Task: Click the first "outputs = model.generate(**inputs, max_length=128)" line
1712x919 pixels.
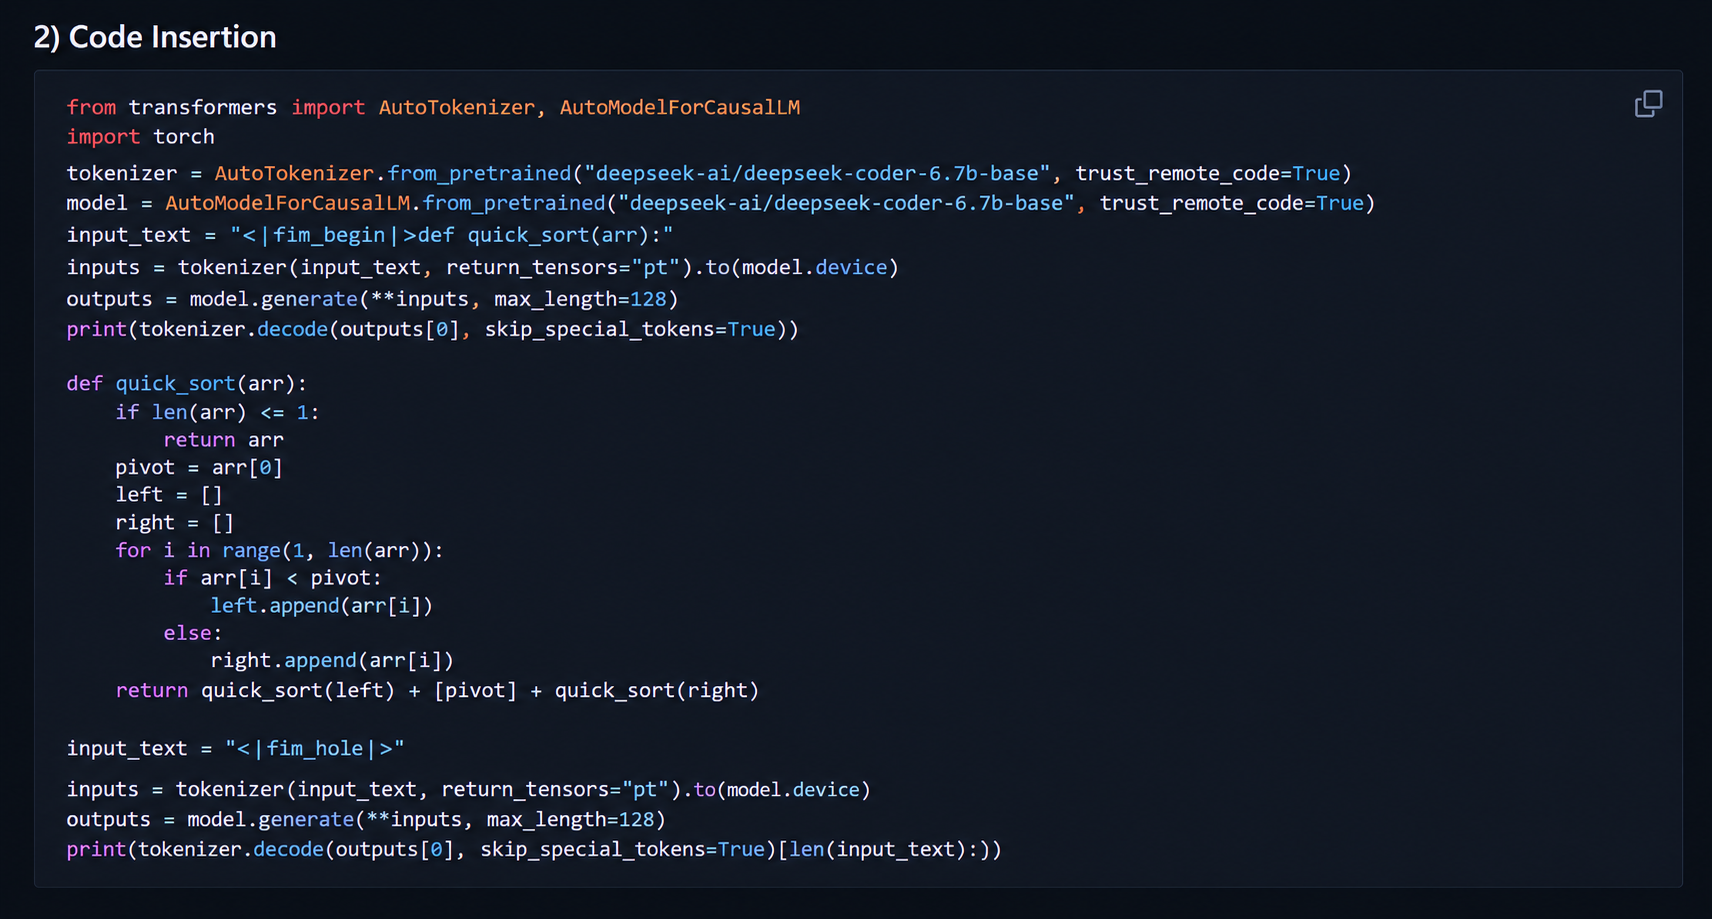Action: 373,300
